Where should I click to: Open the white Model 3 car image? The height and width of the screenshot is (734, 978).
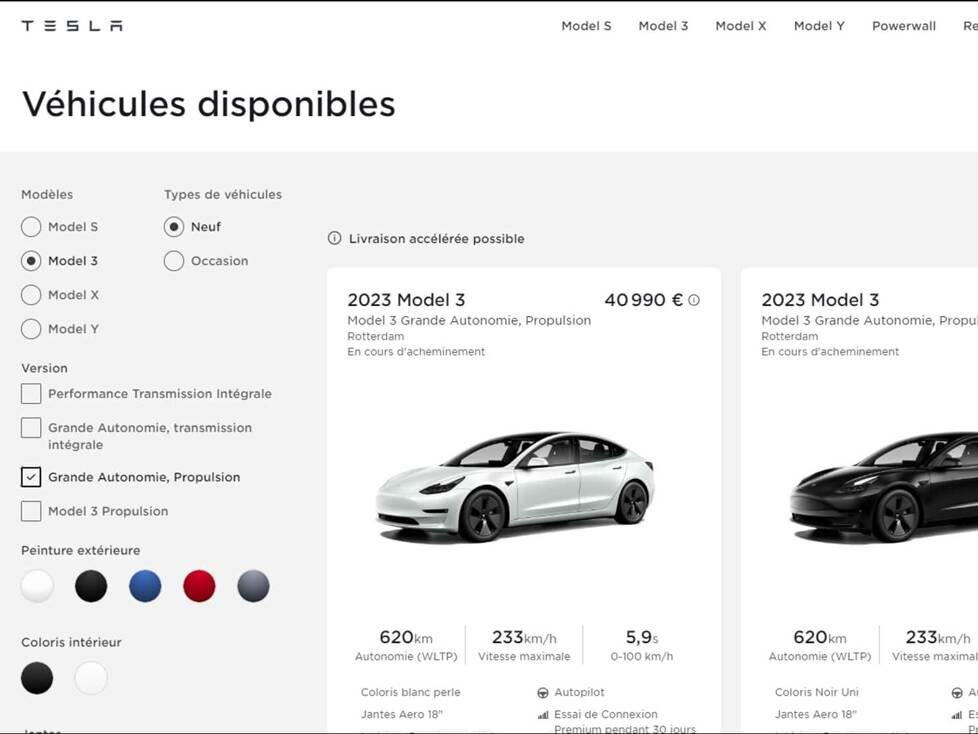[515, 486]
